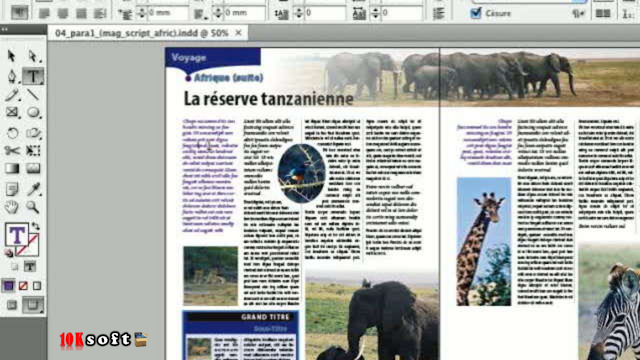Click the columns icon in control bar
Image resolution: width=640 pixels, height=360 pixels.
tap(603, 13)
